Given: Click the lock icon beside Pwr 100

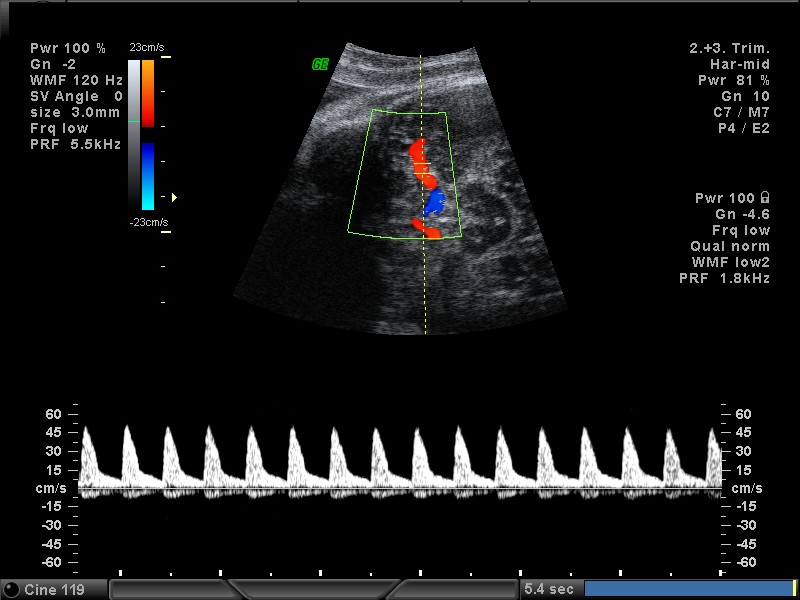Looking at the screenshot, I should [764, 197].
